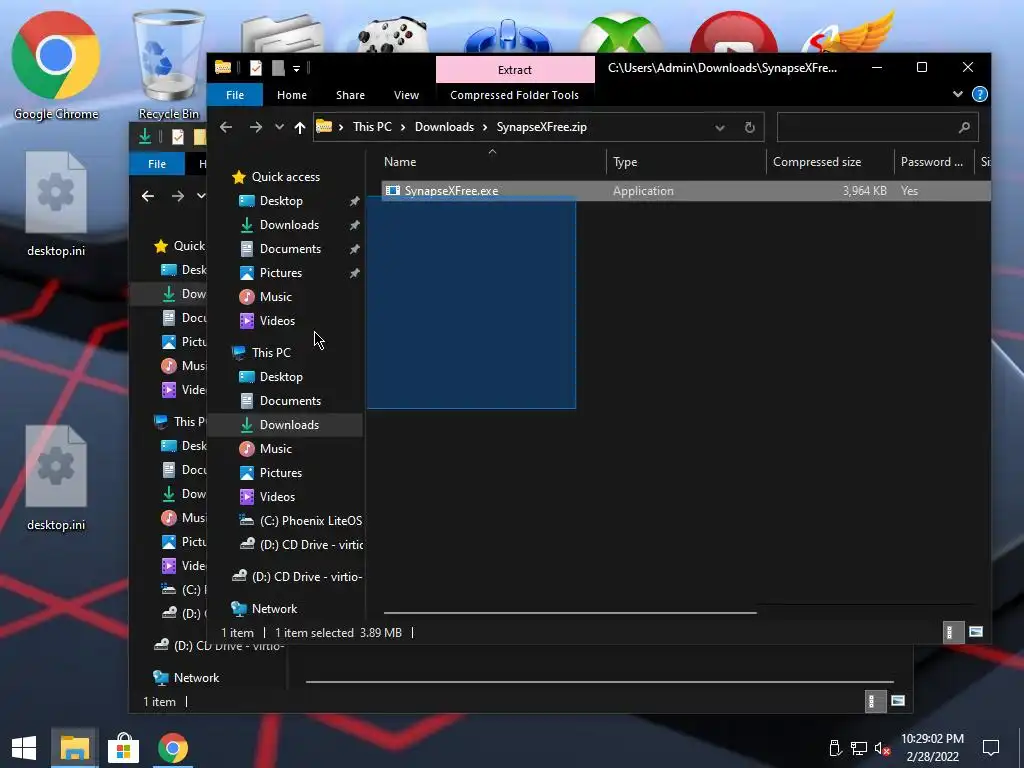This screenshot has height=768, width=1024.
Task: Switch front window to the large thumbnails view button
Action: point(976,632)
